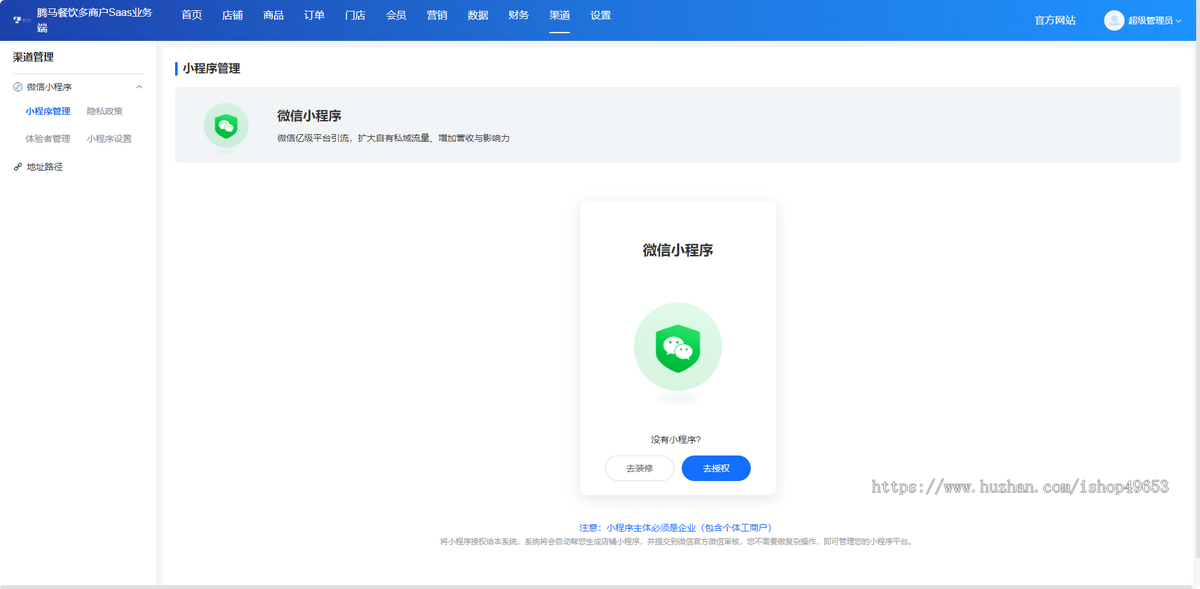This screenshot has height=589, width=1200.
Task: Open the 设置 menu
Action: pyautogui.click(x=601, y=15)
